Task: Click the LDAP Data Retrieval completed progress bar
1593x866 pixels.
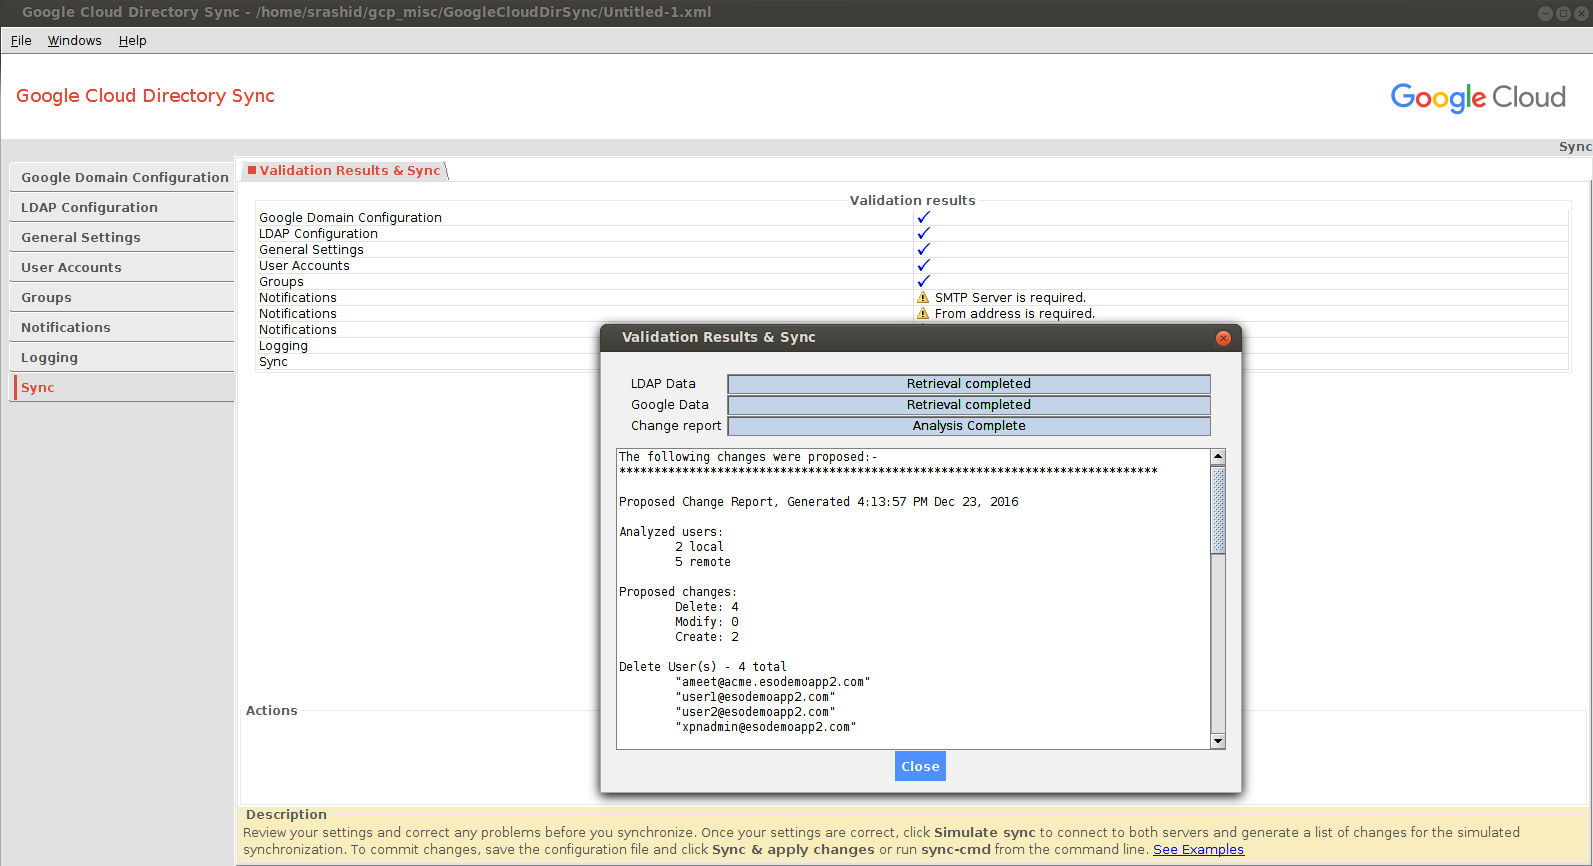Action: point(969,384)
